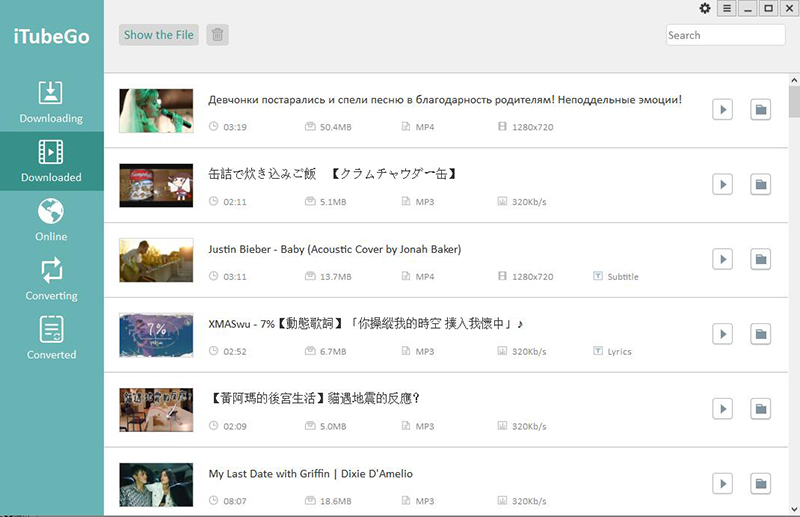Click the scrollbar up arrow
The height and width of the screenshot is (517, 800).
point(794,80)
